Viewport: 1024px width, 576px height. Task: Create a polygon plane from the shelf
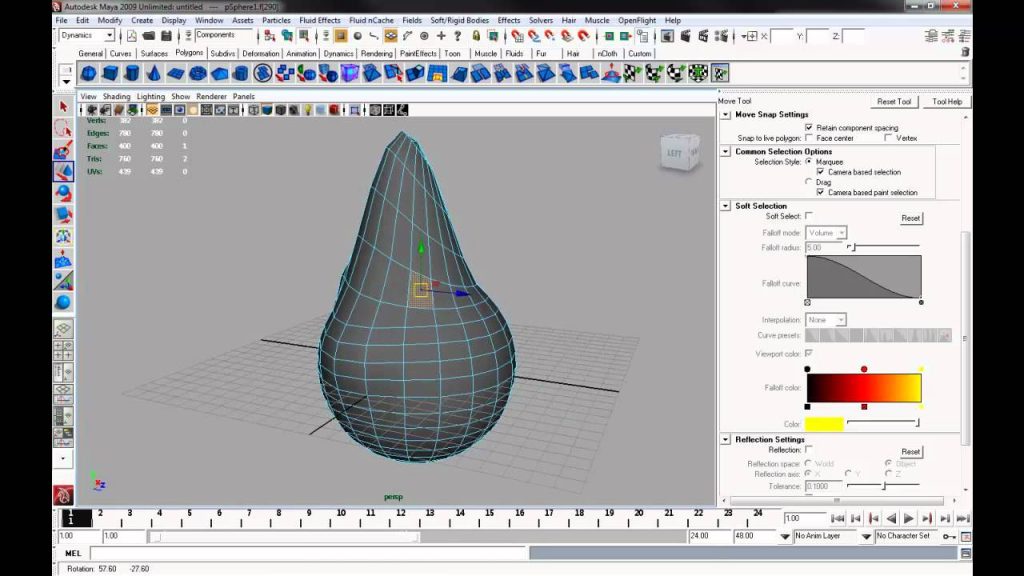click(x=176, y=73)
